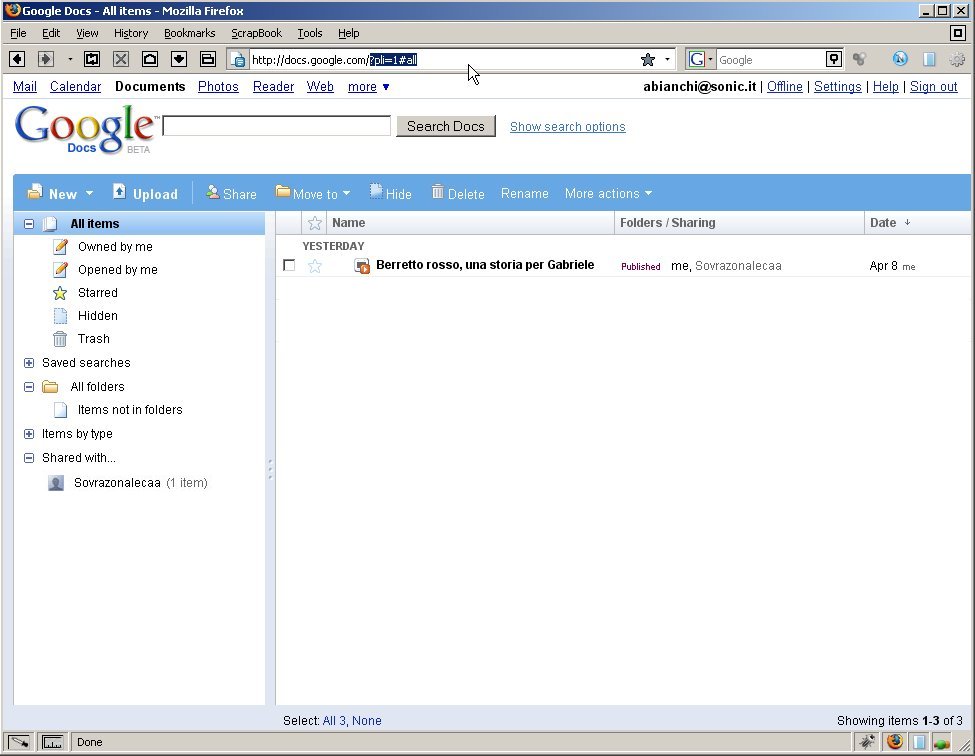
Task: Expand the Items by type section
Action: click(x=29, y=434)
